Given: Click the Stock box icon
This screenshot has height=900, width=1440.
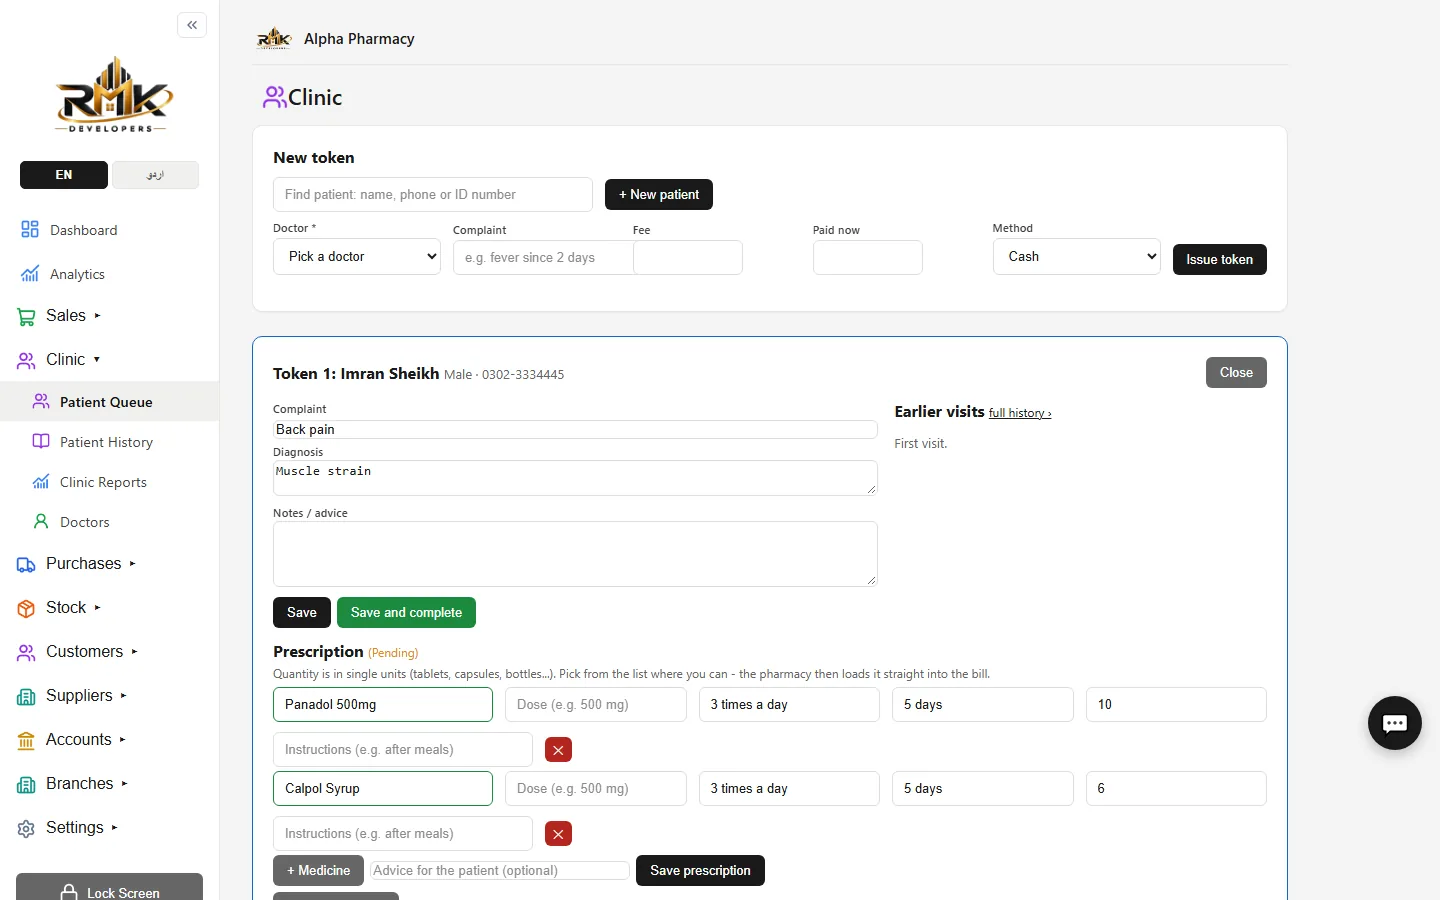Looking at the screenshot, I should [26, 608].
